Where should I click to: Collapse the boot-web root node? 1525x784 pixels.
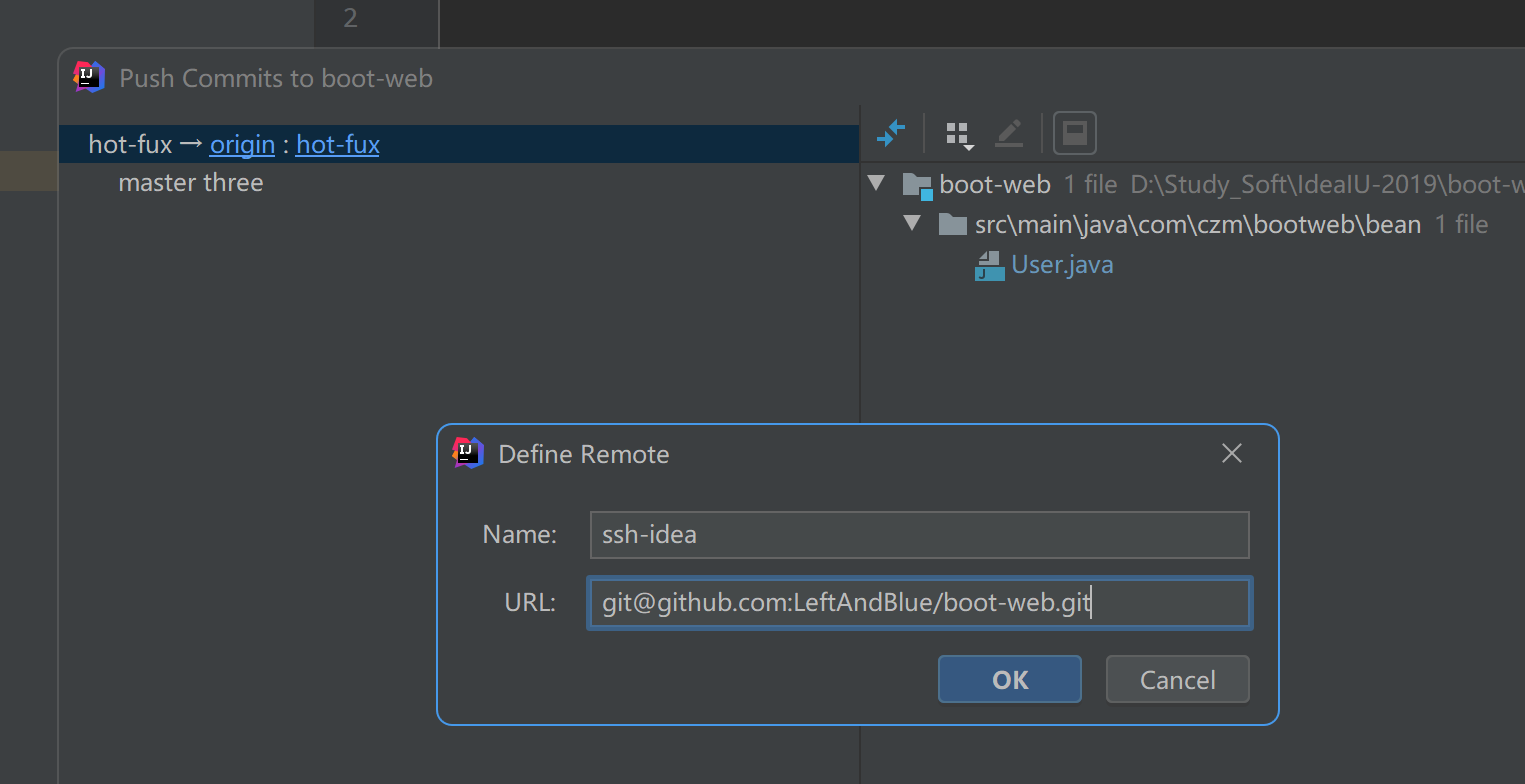[877, 183]
